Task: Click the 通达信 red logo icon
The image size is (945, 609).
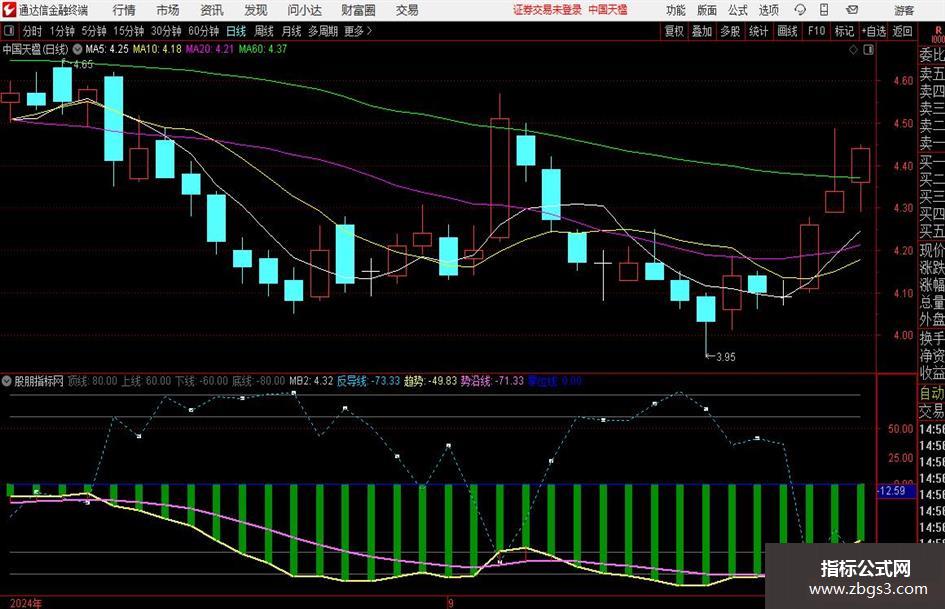Action: pos(9,10)
